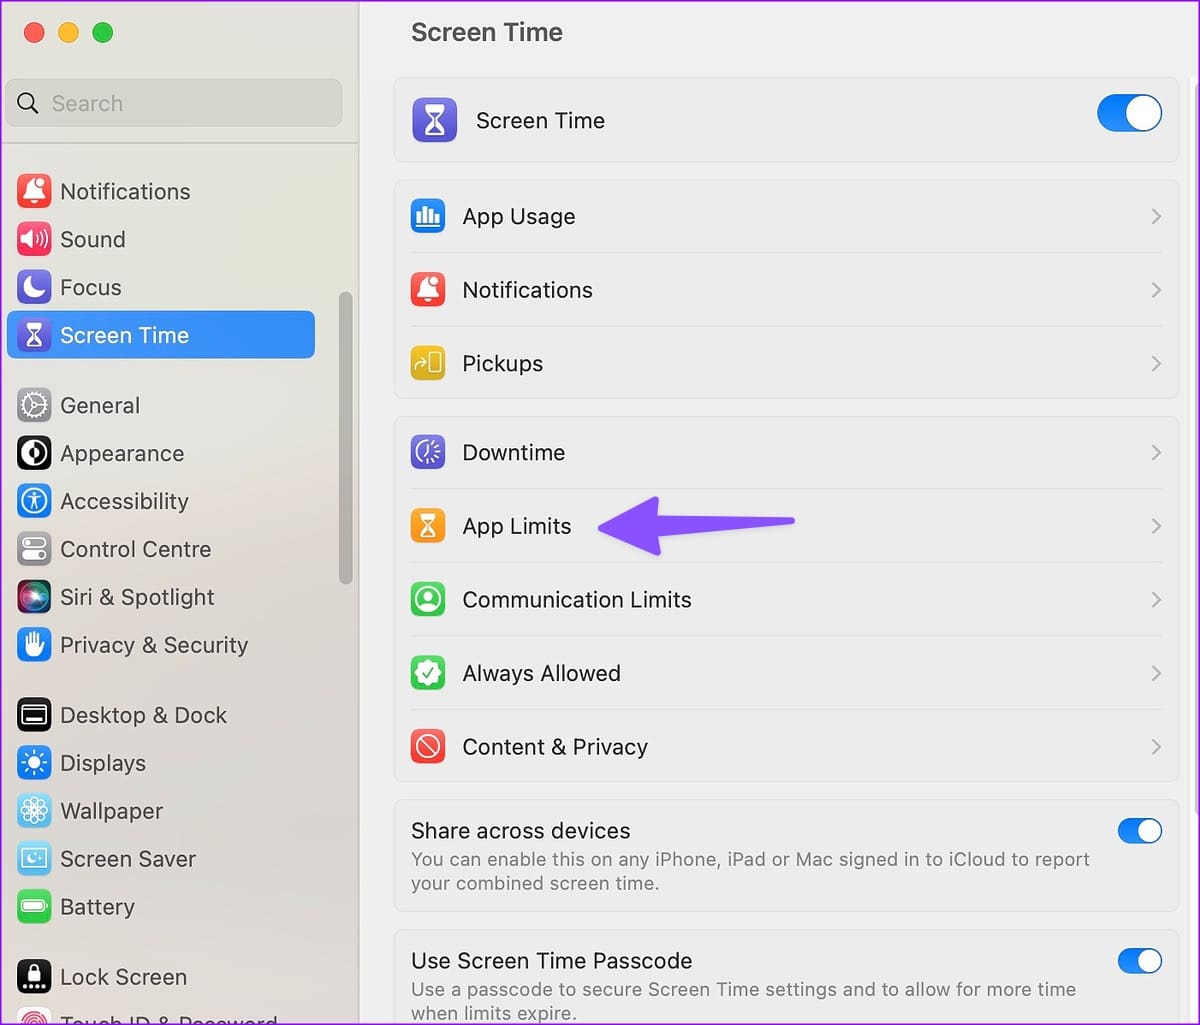Open Downtime row chevron
This screenshot has height=1025, width=1200.
coord(1156,452)
